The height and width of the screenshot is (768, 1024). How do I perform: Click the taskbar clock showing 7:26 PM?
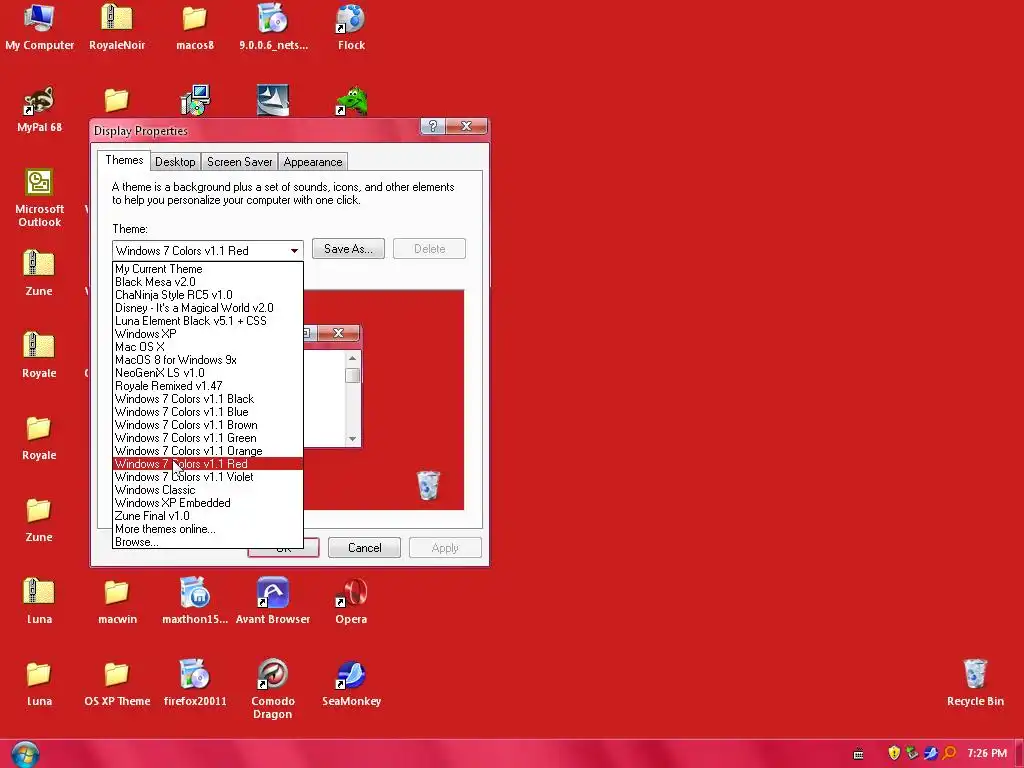[987, 754]
